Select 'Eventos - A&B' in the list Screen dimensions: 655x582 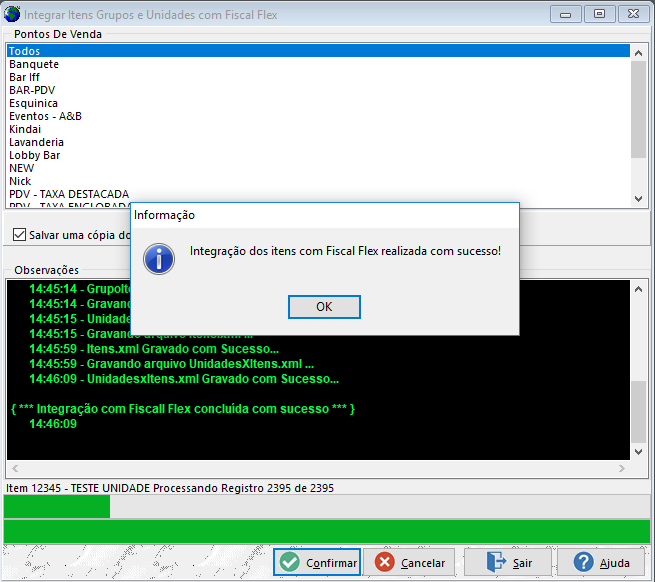(x=318, y=116)
